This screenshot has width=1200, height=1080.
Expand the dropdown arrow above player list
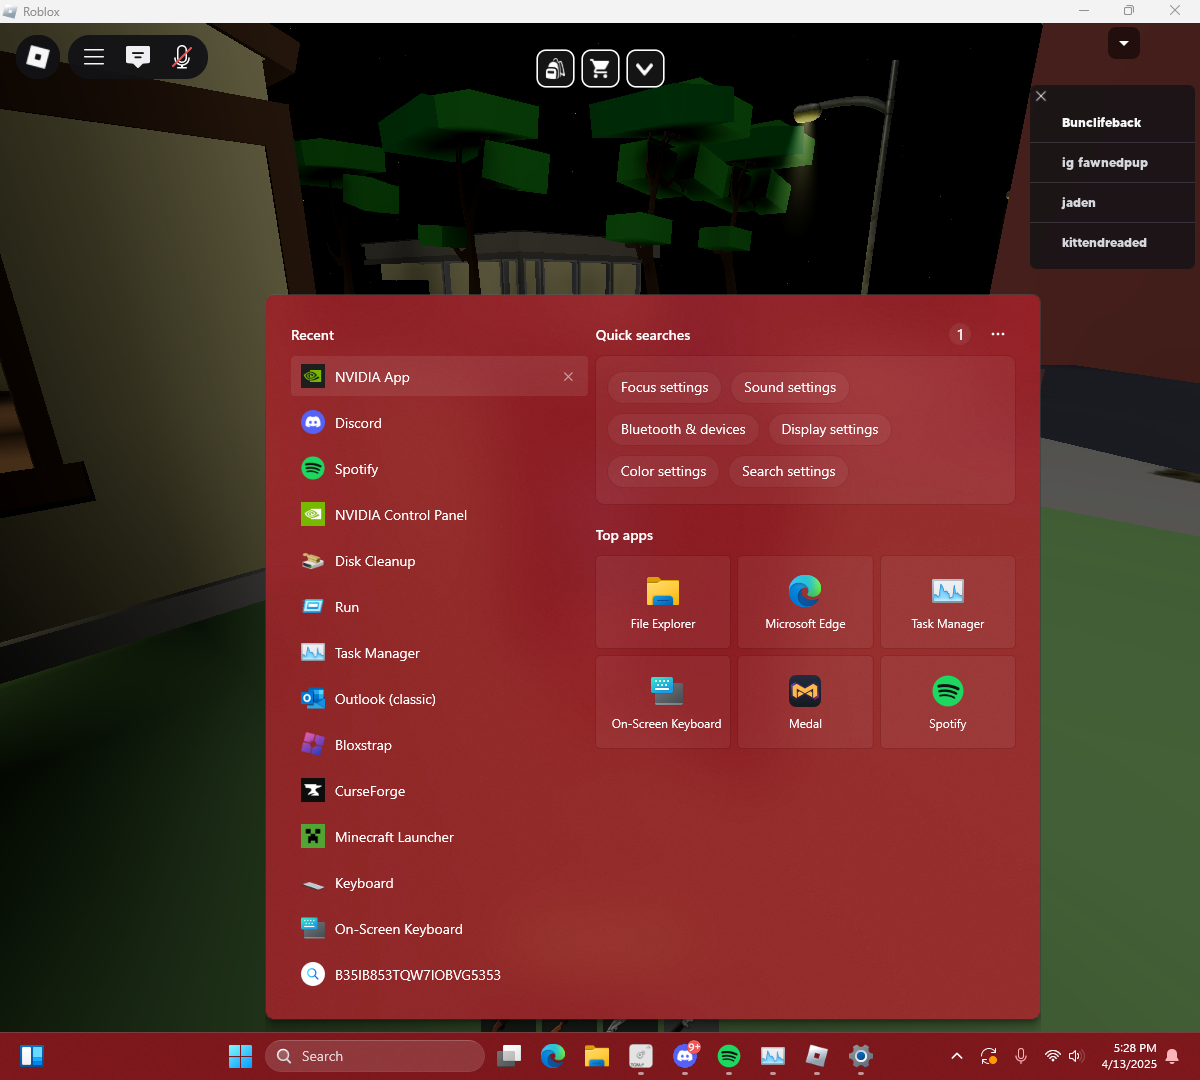click(1124, 43)
